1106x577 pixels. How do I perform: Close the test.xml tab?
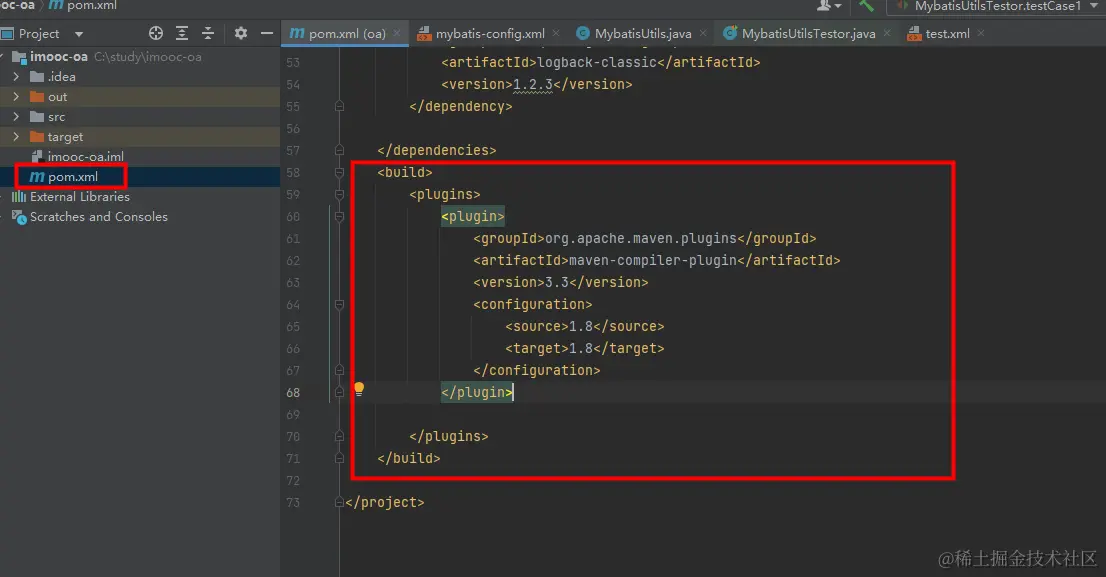point(981,33)
